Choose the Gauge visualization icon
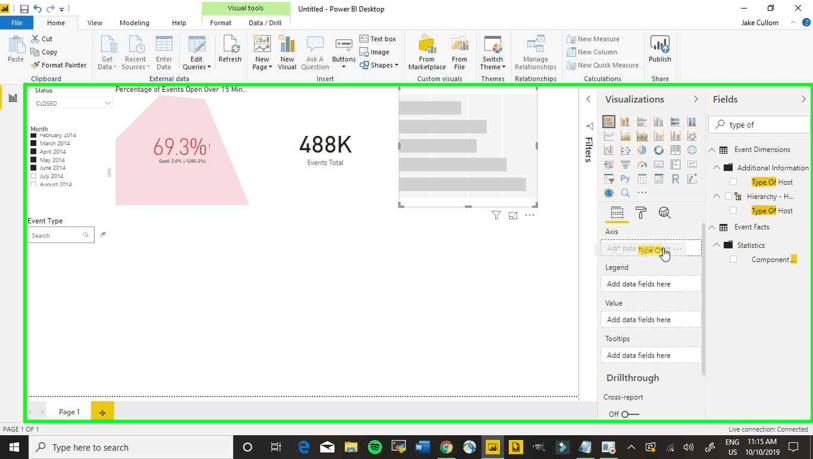This screenshot has width=813, height=459. pyautogui.click(x=642, y=165)
